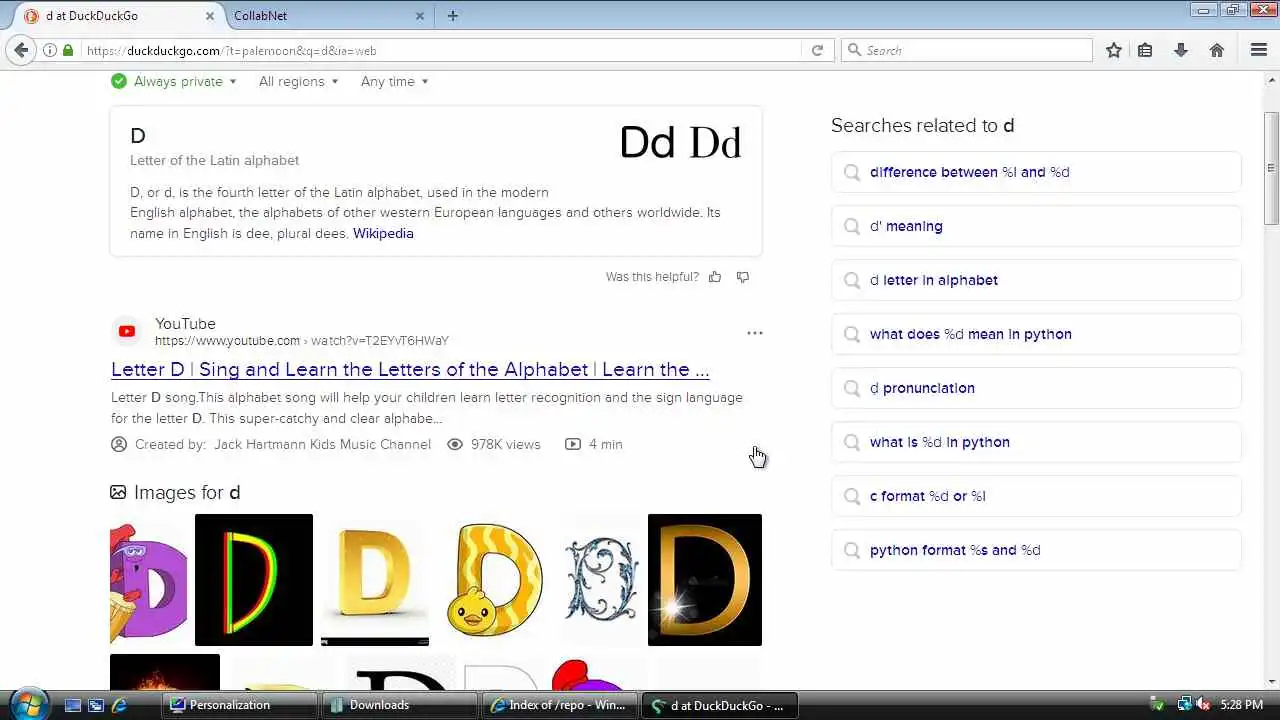Image resolution: width=1280 pixels, height=720 pixels.
Task: Open the Any time filter dropdown
Action: 394,81
